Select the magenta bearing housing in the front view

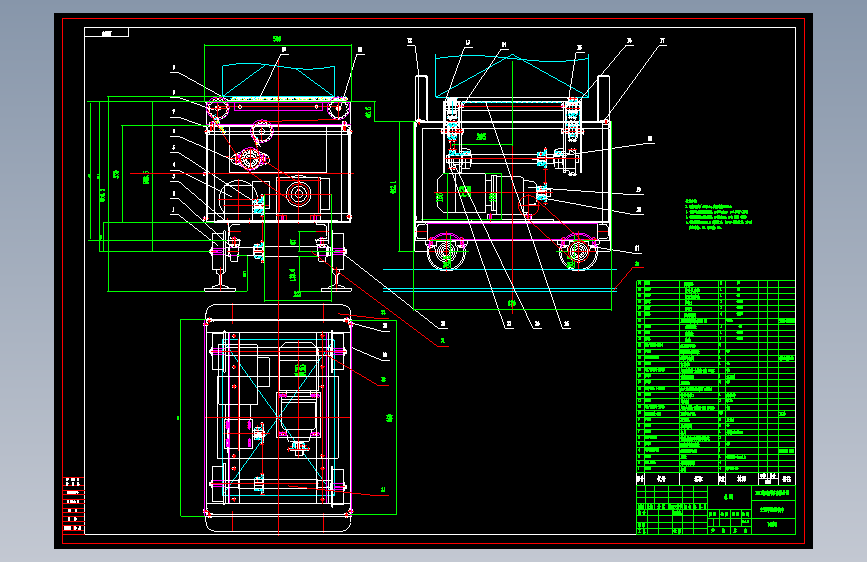coord(252,158)
